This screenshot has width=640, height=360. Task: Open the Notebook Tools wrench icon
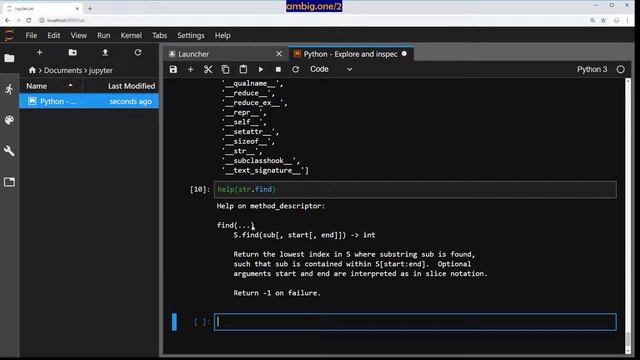9,151
